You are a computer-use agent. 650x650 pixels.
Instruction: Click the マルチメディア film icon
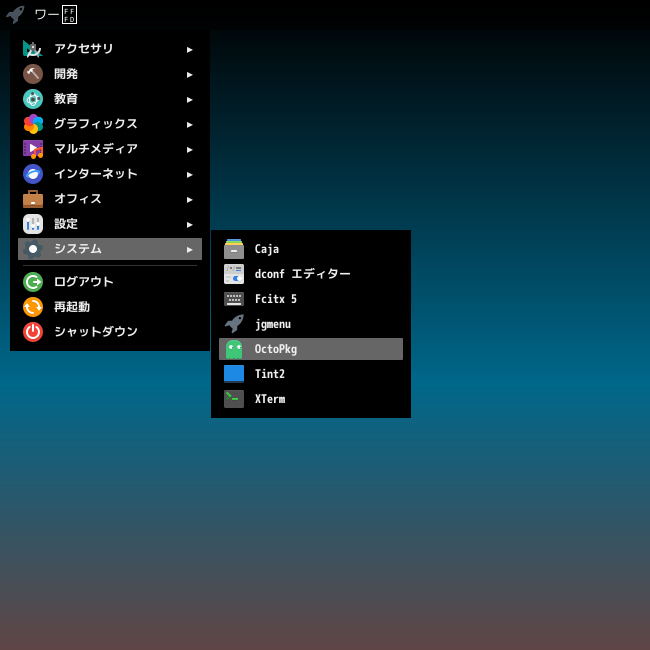33,149
